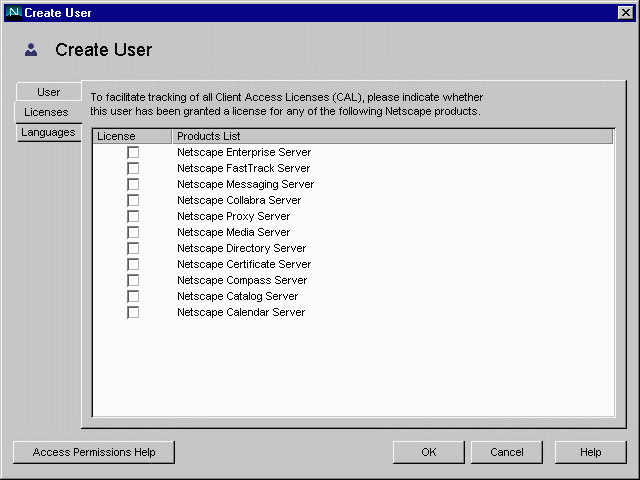
Task: Click the Products List column header
Action: pos(393,136)
